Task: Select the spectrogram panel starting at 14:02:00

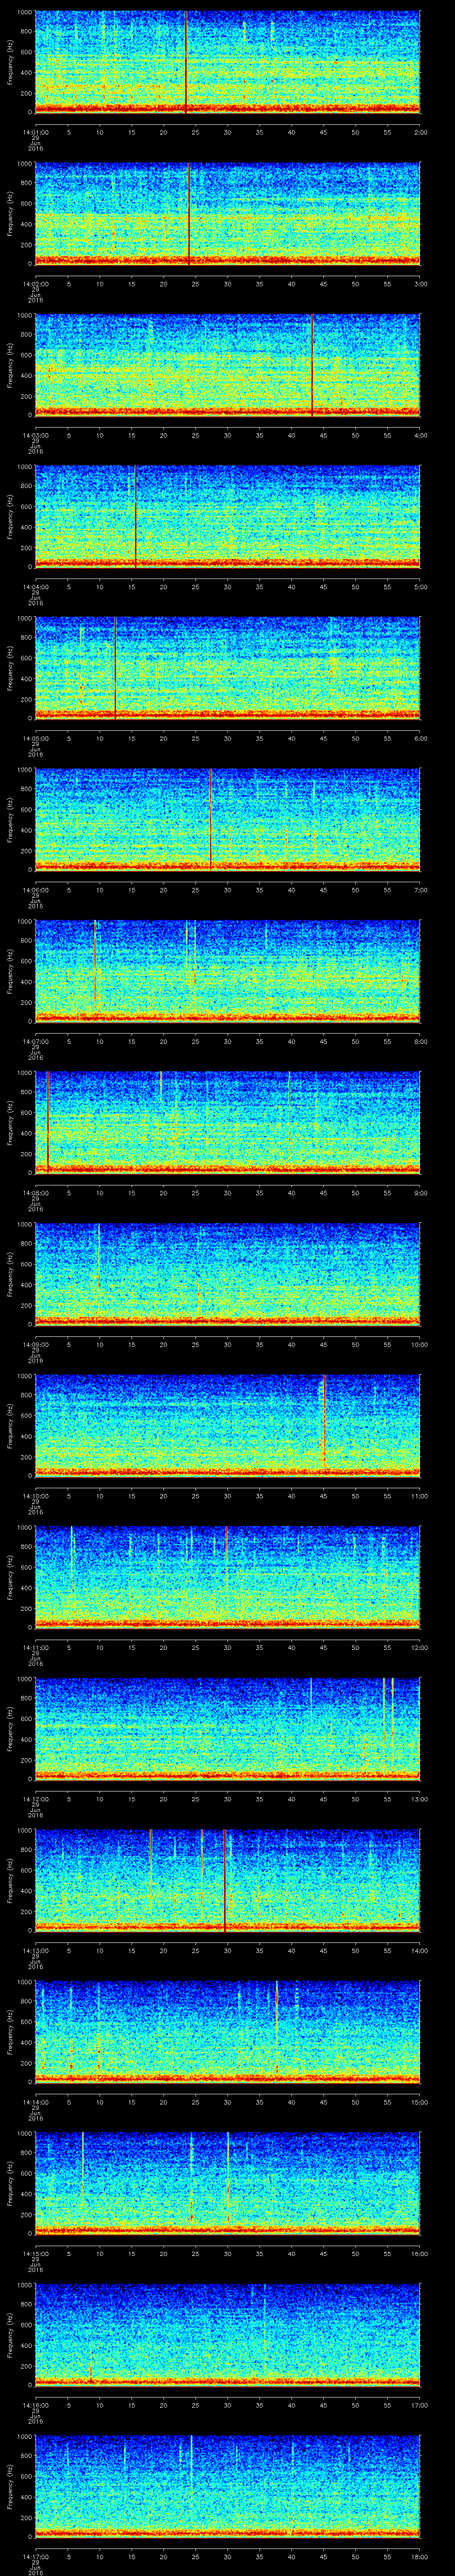Action: click(228, 214)
